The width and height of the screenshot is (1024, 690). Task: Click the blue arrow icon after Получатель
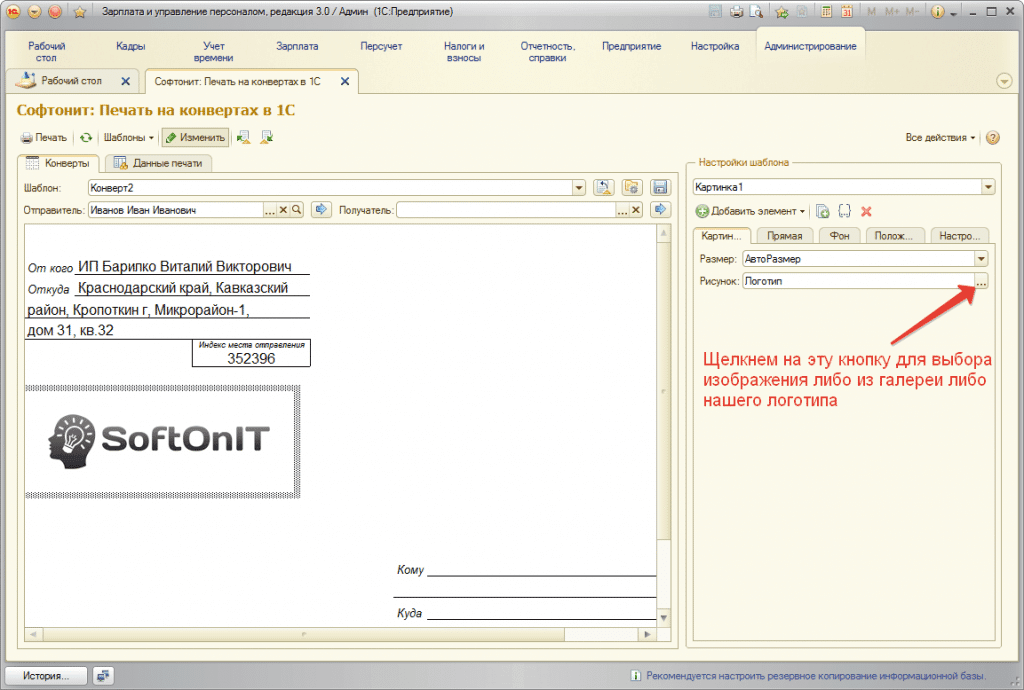tap(660, 210)
